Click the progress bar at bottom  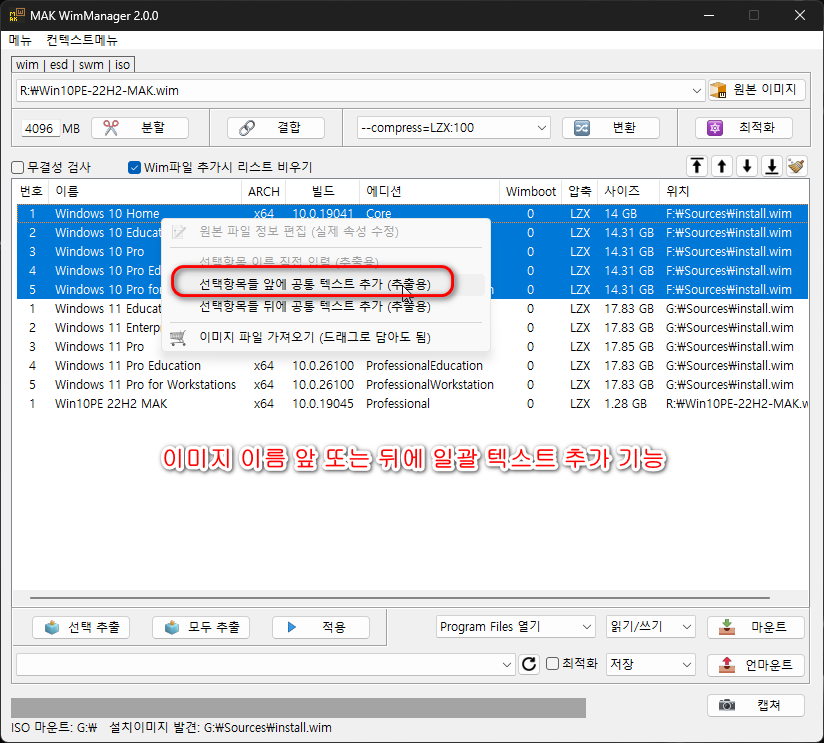[x=298, y=708]
